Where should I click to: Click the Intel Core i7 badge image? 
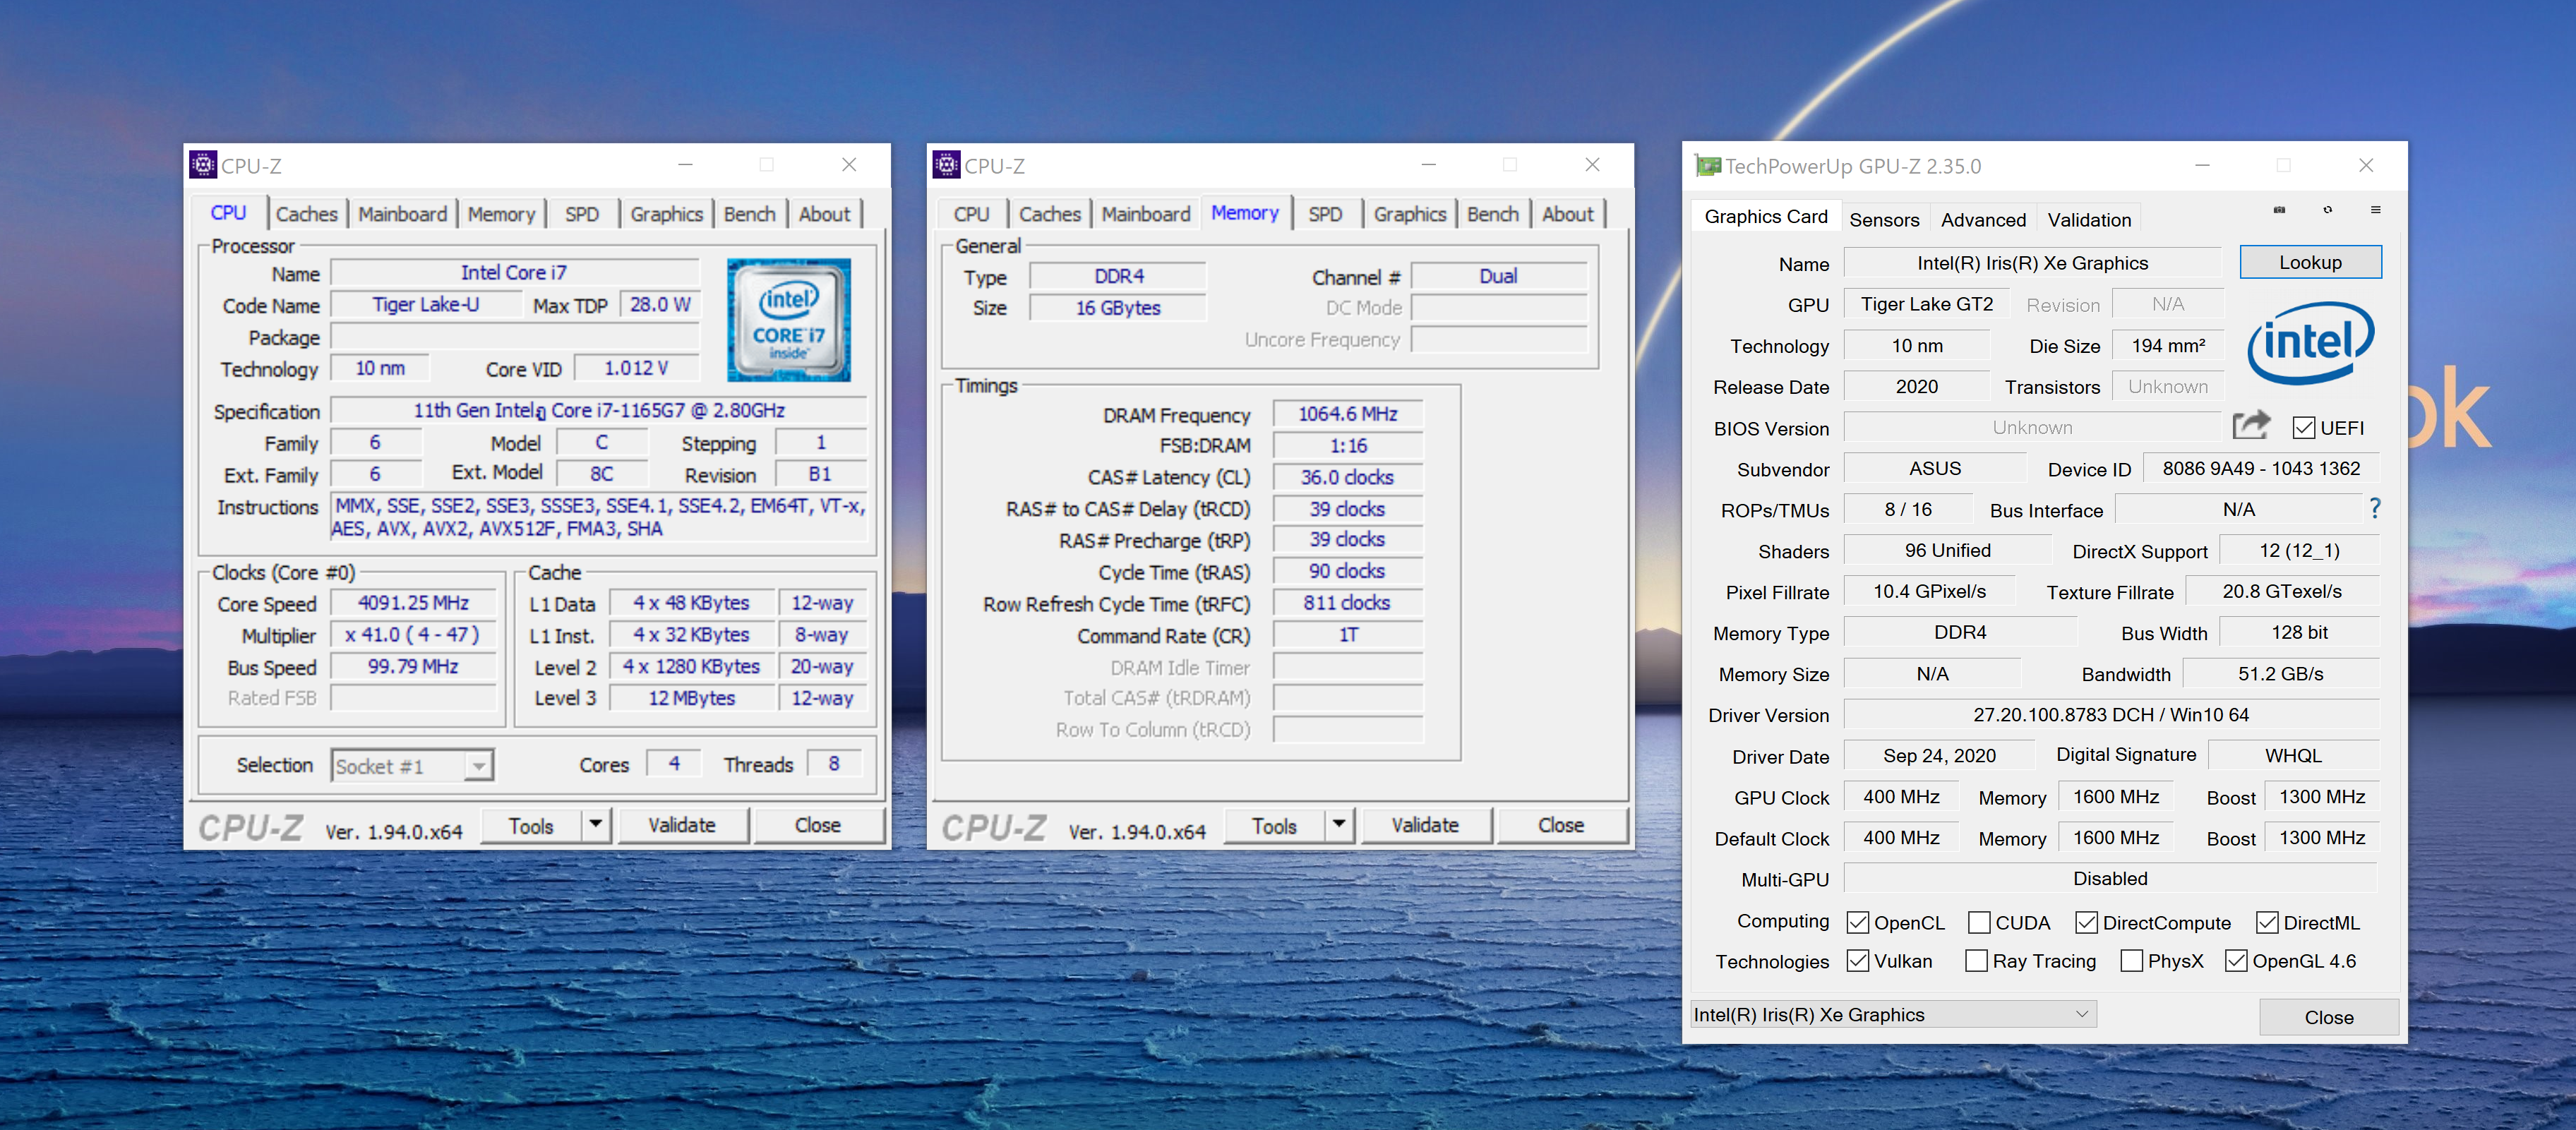tap(789, 320)
